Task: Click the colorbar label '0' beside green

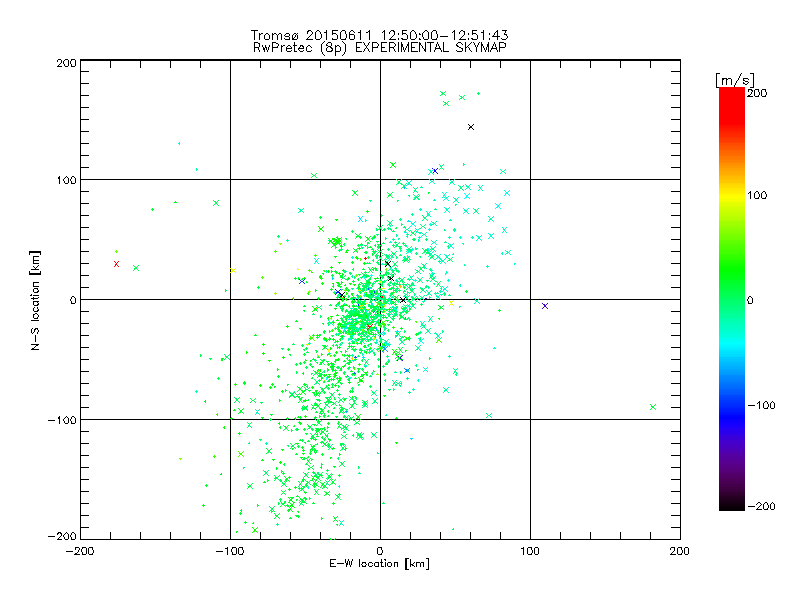Action: coord(750,301)
